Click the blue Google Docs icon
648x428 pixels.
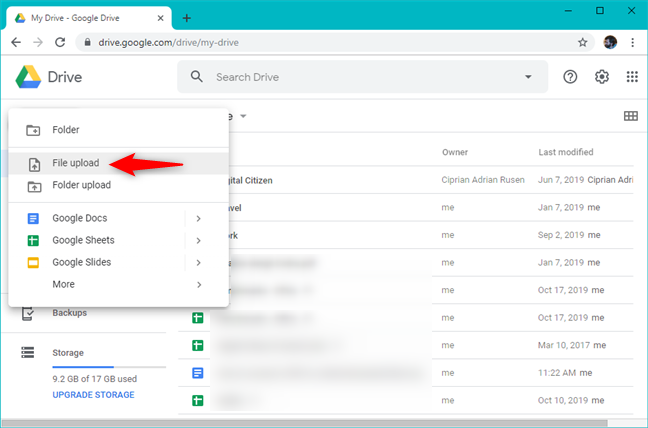click(x=33, y=218)
